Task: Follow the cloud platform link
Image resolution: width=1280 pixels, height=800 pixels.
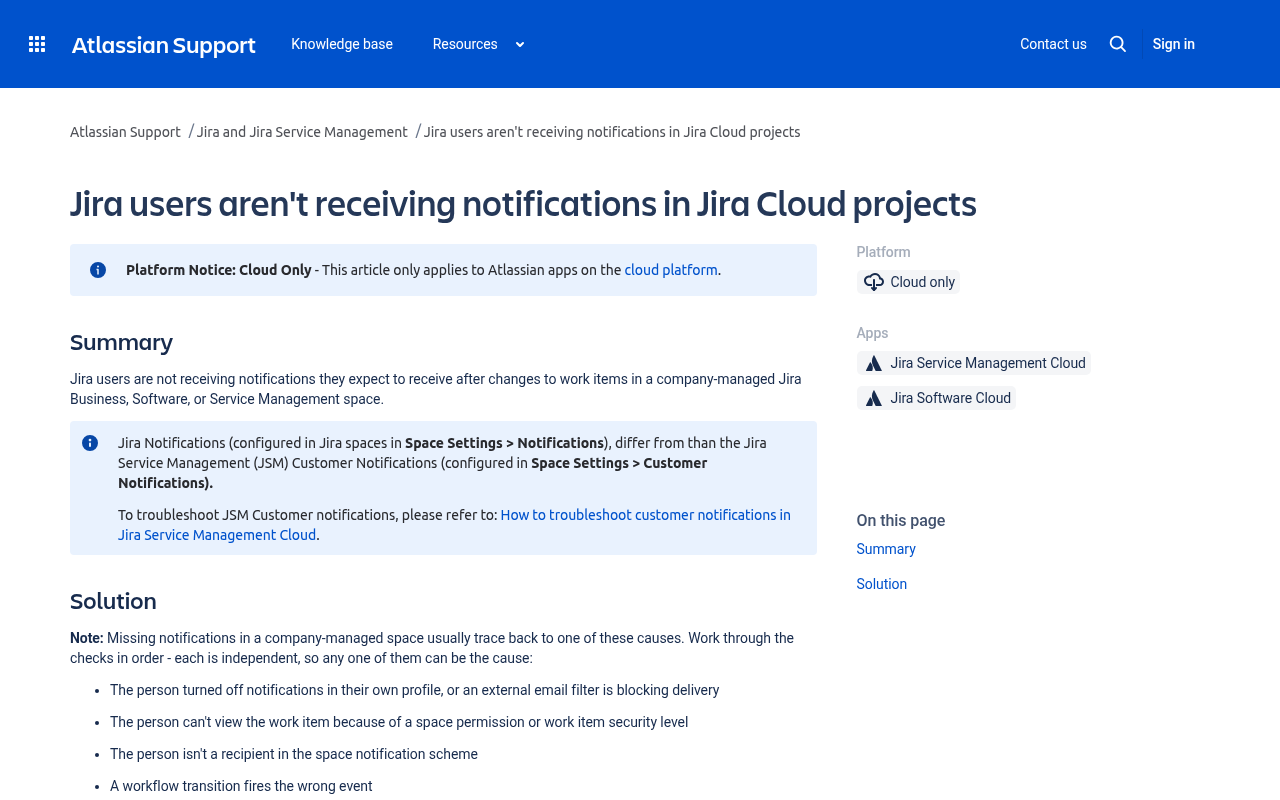Action: pos(671,270)
